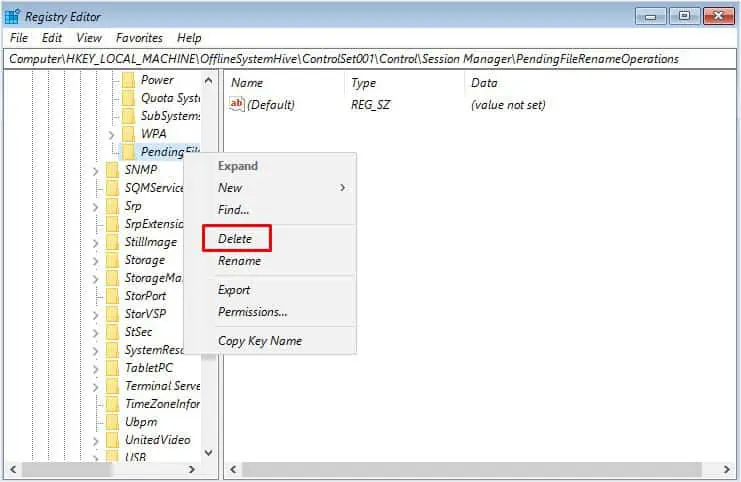Expand the SNMP key
741x482 pixels.
click(x=95, y=171)
